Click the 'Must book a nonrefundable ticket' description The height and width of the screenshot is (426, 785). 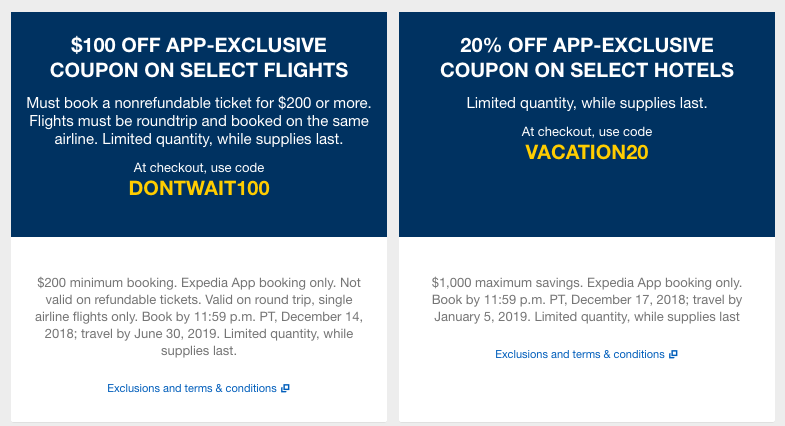tap(199, 119)
